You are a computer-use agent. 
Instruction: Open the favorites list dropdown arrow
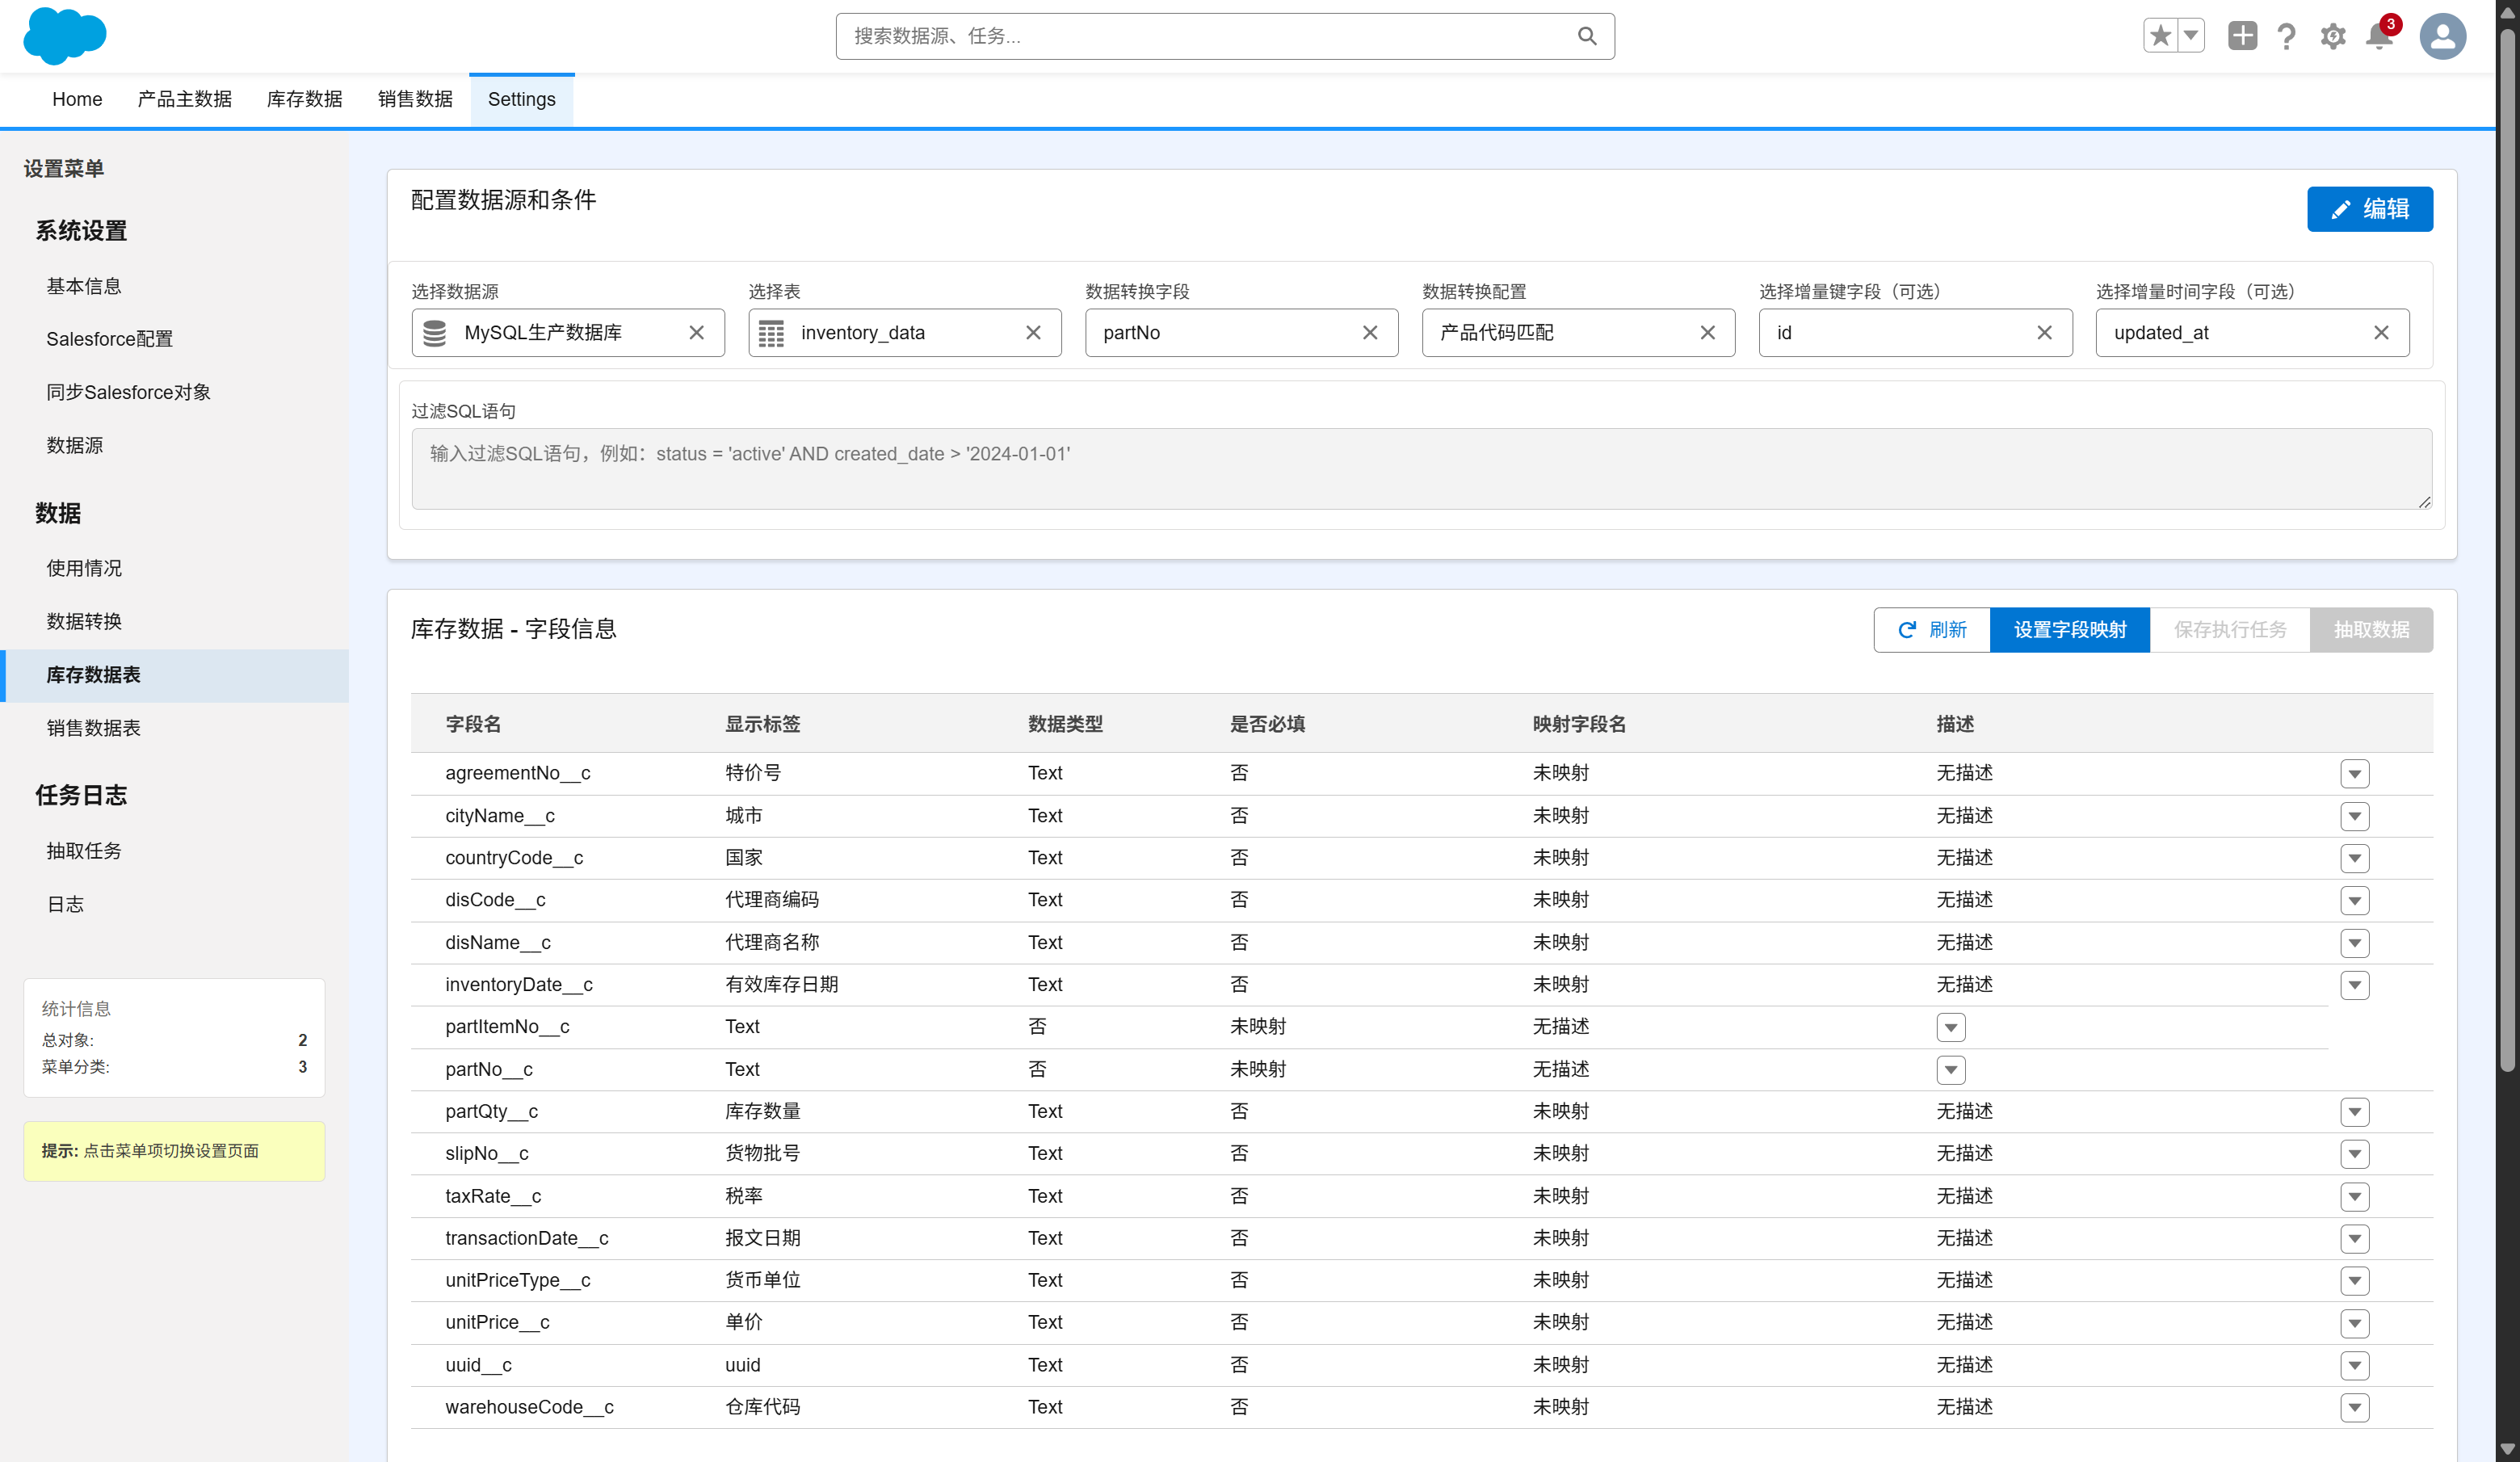[2190, 36]
